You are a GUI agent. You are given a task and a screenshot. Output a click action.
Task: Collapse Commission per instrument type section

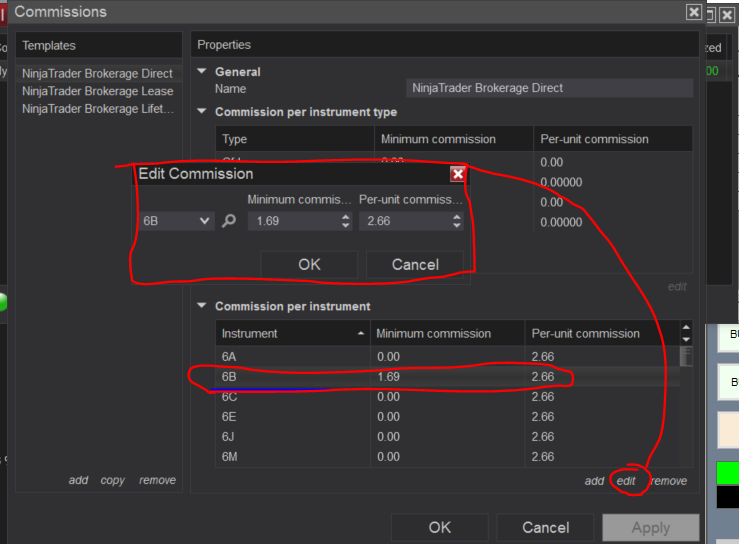202,111
